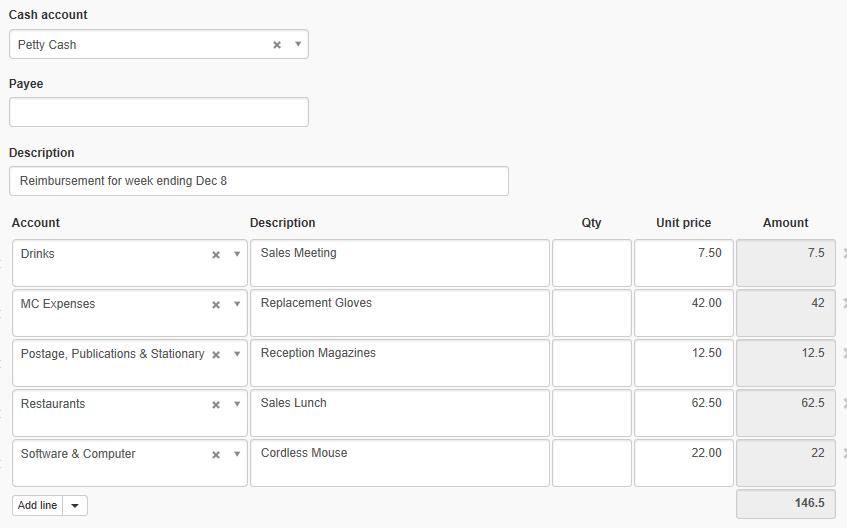
Task: Clear the Postage, Publications & Stationary account
Action: [216, 355]
